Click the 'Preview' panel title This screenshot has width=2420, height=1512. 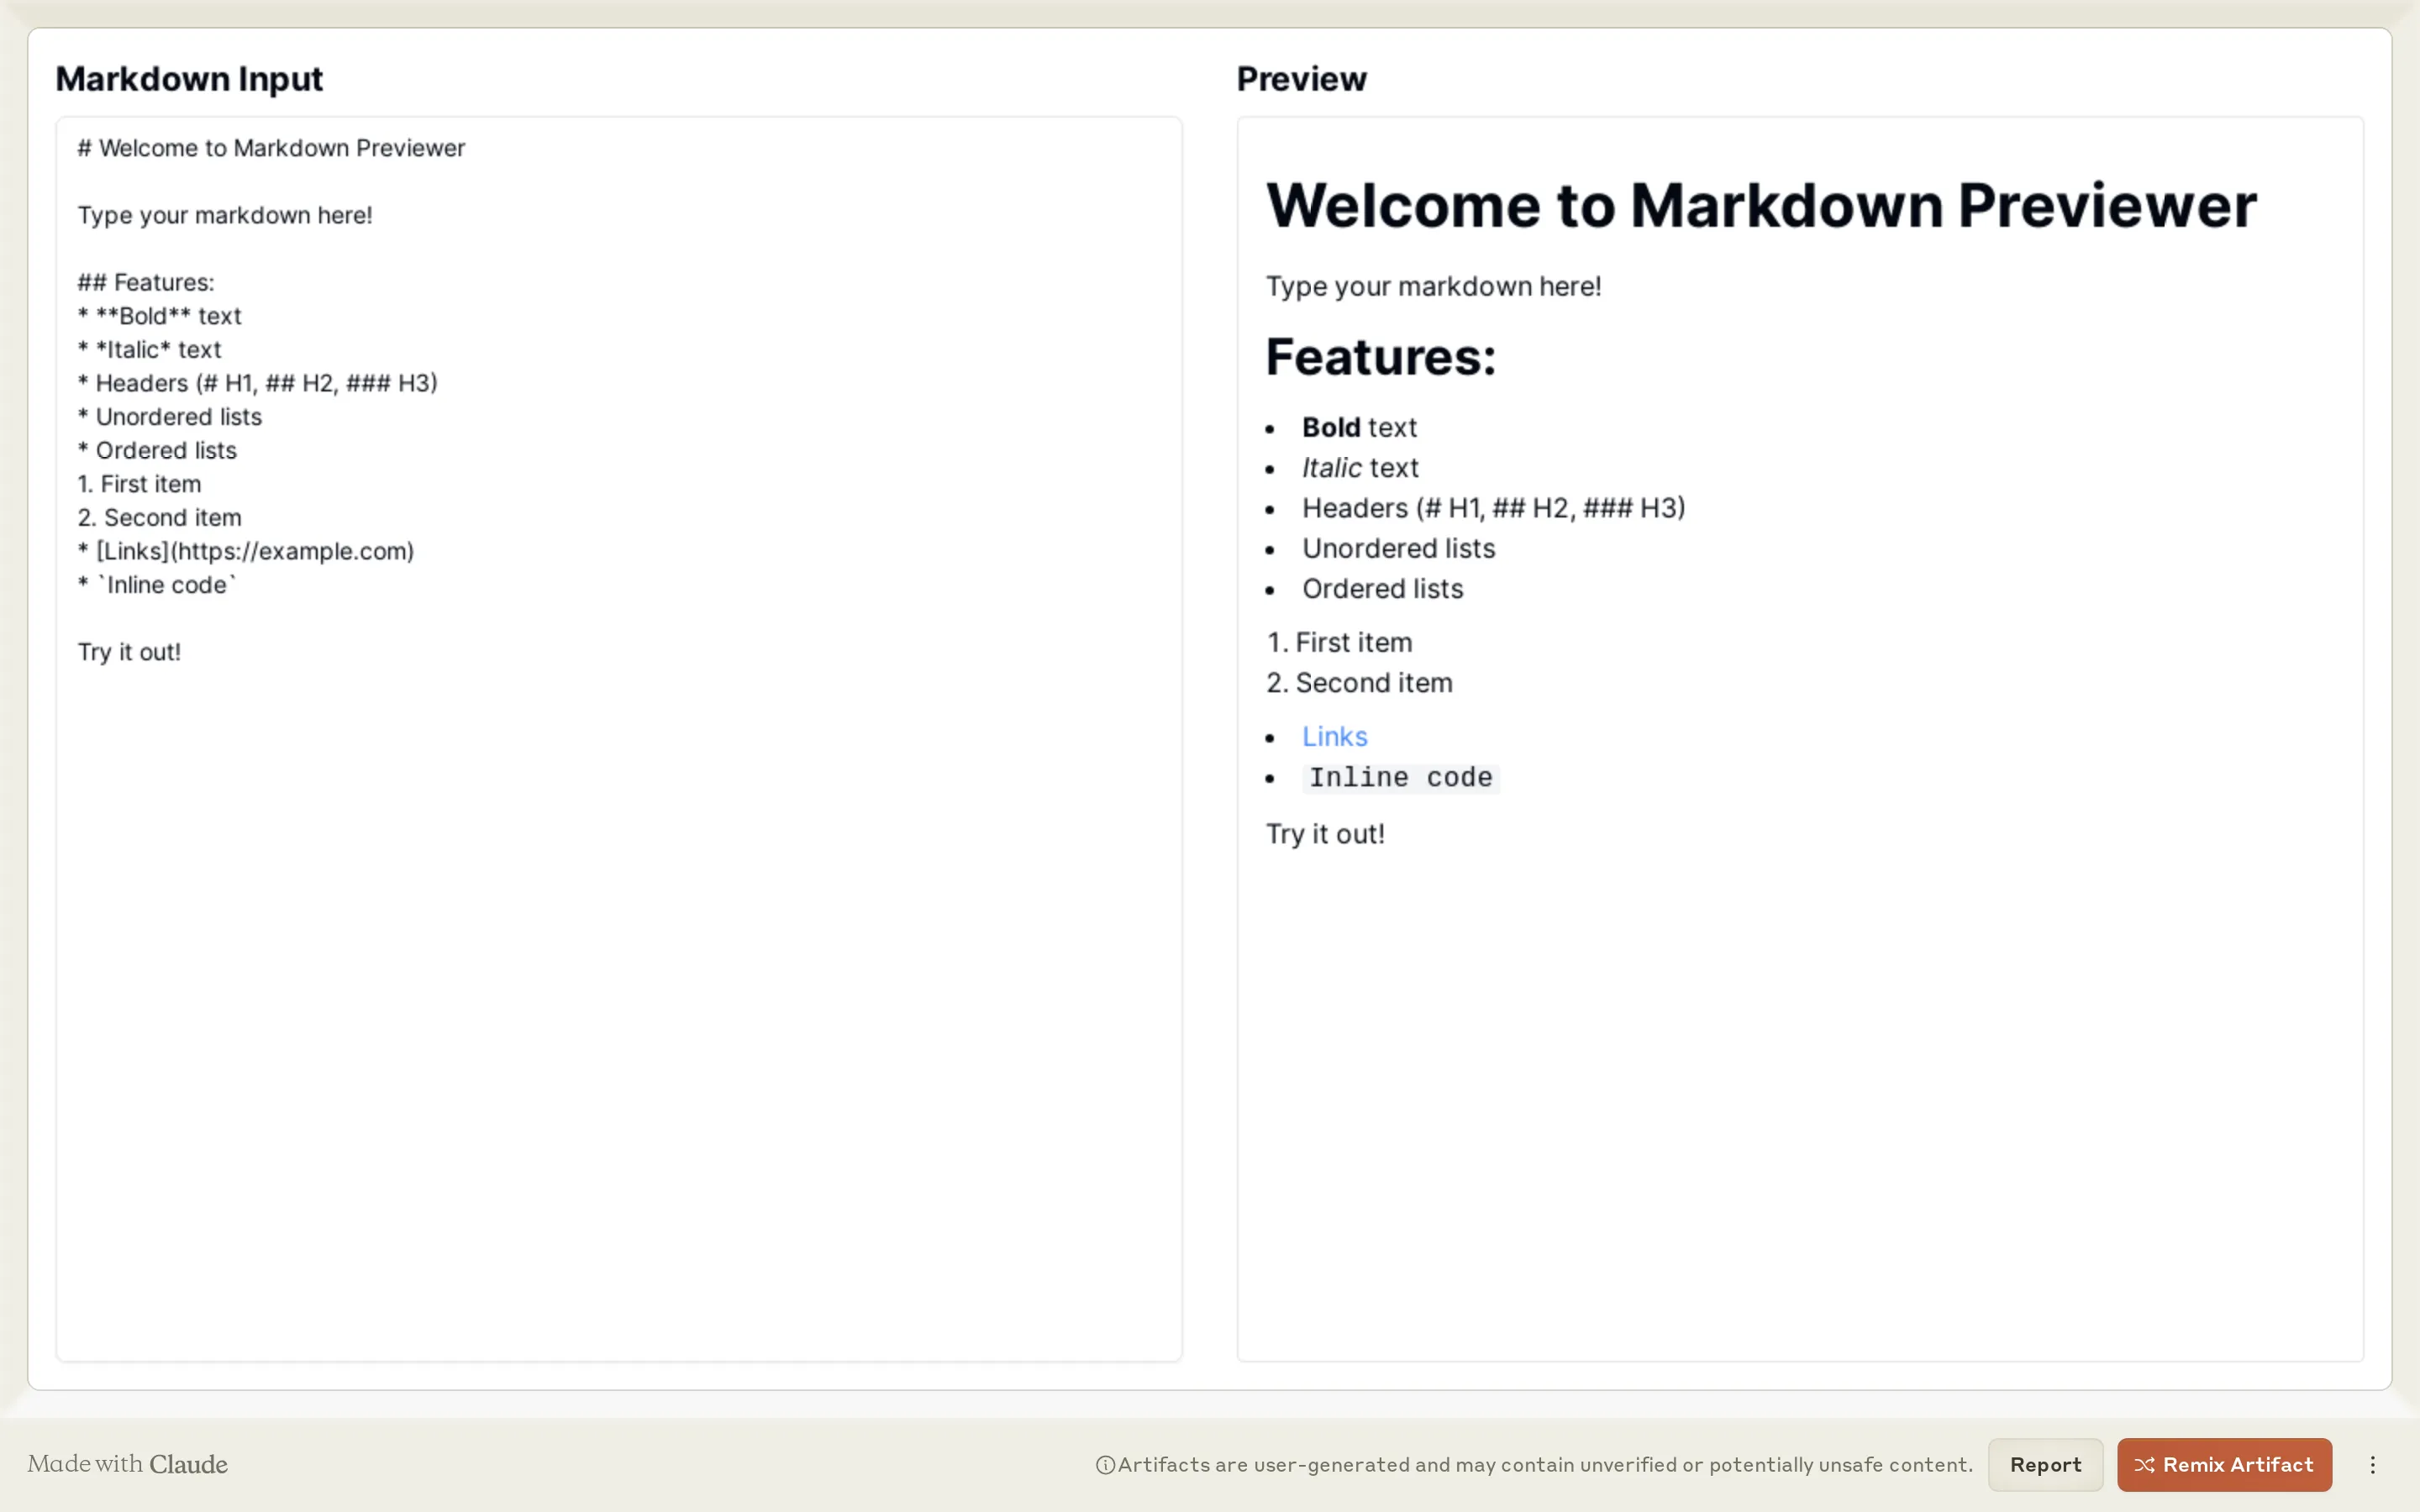coord(1301,78)
